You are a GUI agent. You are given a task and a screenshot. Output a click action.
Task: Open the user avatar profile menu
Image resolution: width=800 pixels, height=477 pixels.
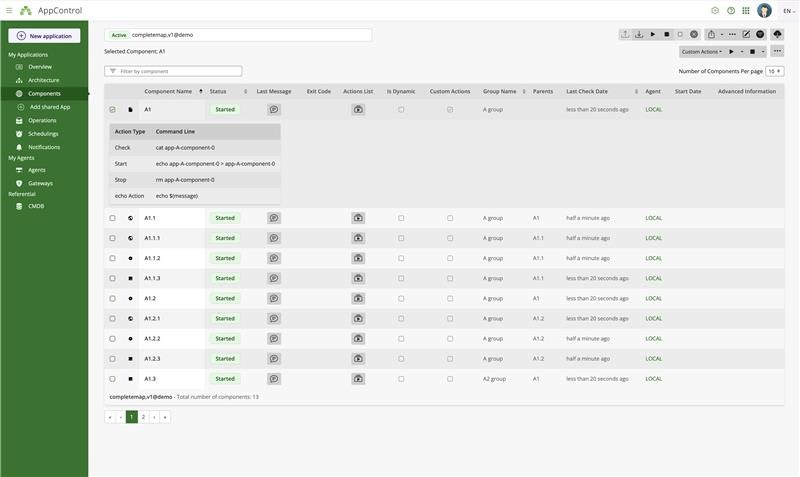pyautogui.click(x=764, y=10)
